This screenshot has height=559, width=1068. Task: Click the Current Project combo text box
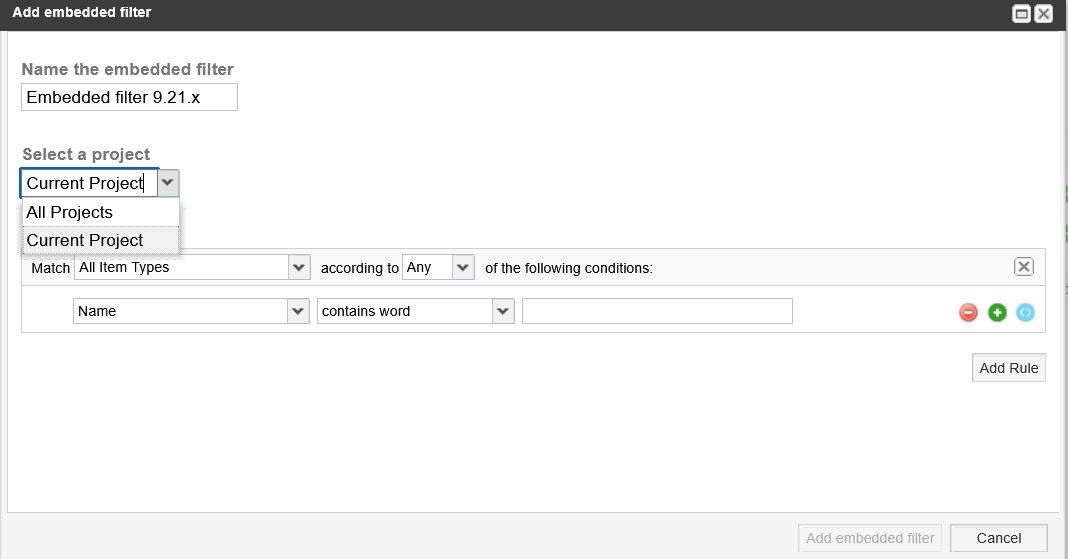click(x=89, y=183)
